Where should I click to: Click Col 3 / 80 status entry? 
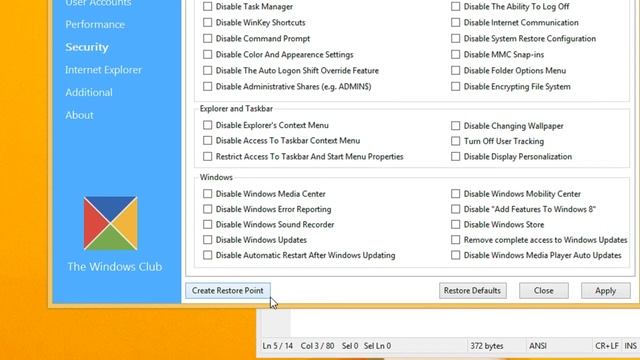pos(318,346)
